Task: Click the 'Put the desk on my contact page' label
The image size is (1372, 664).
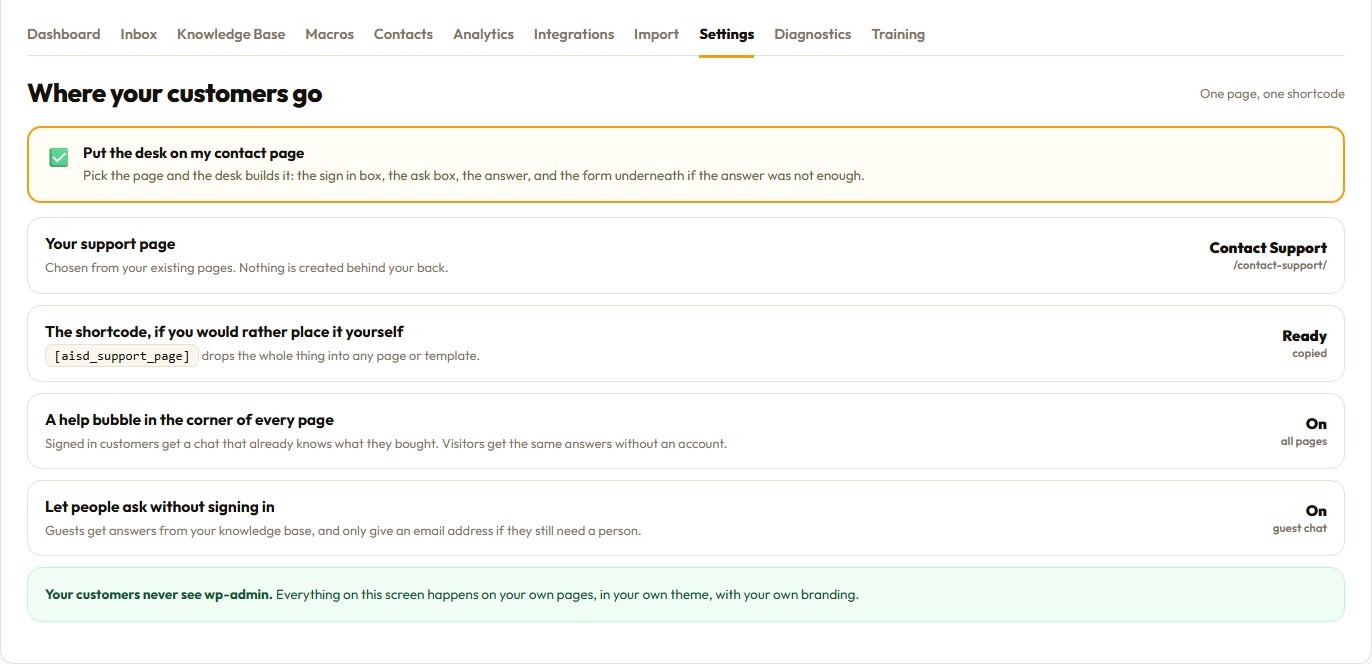Action: tap(193, 153)
